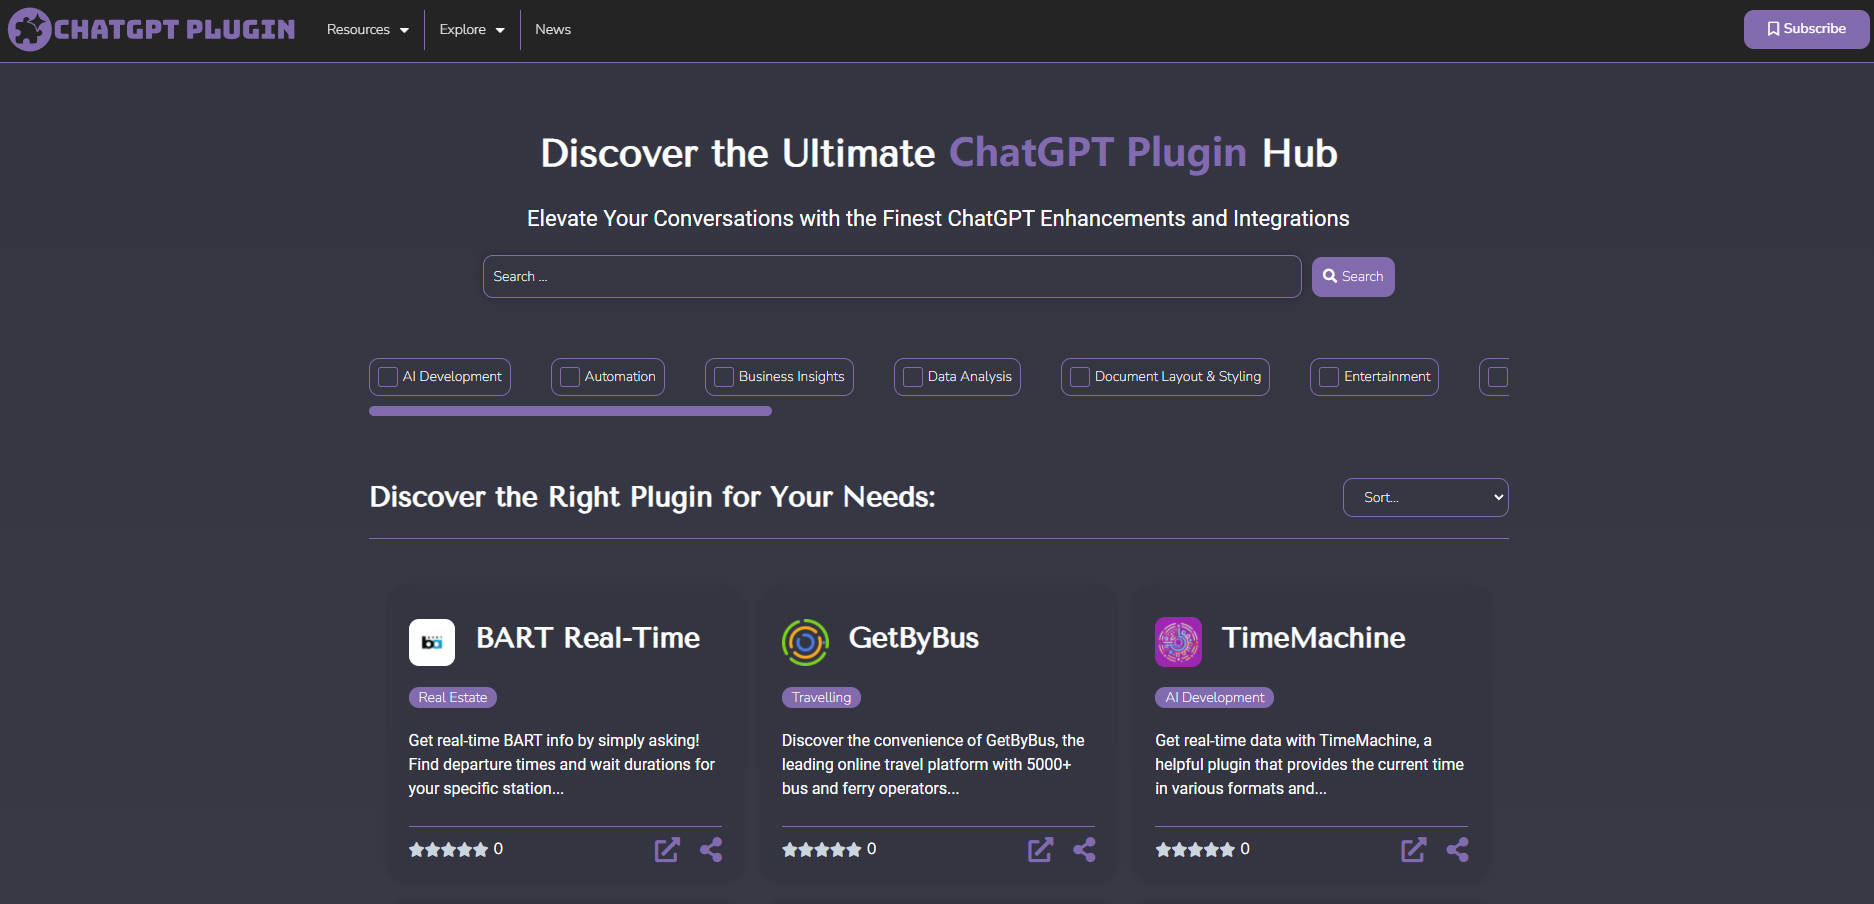
Task: Open GetByBus external link icon
Action: (x=1040, y=850)
